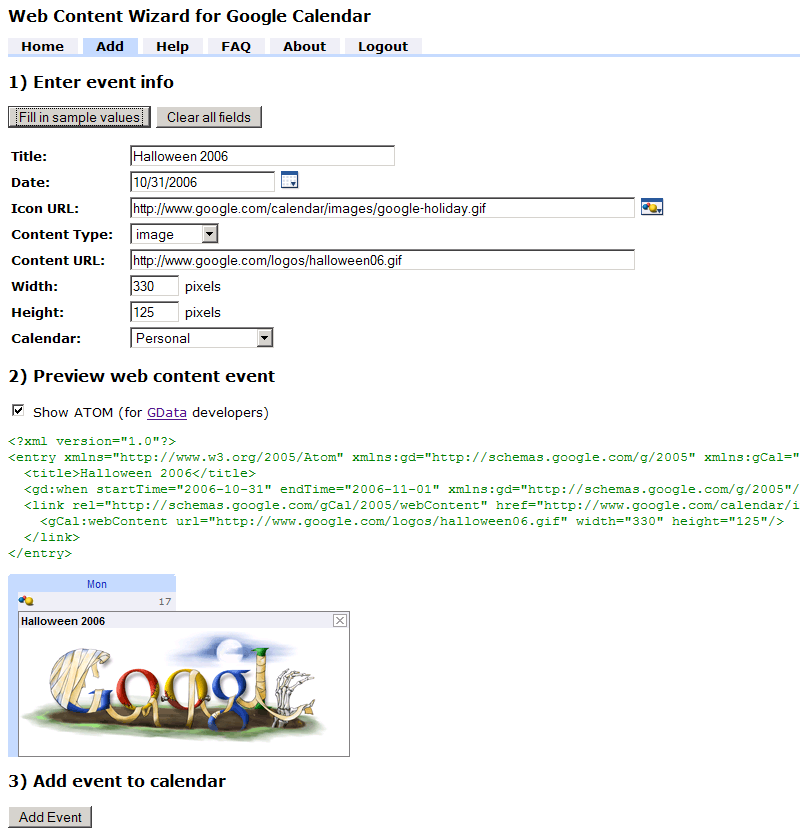Click the gd:when startTime XML line
800x840 pixels.
coord(412,490)
